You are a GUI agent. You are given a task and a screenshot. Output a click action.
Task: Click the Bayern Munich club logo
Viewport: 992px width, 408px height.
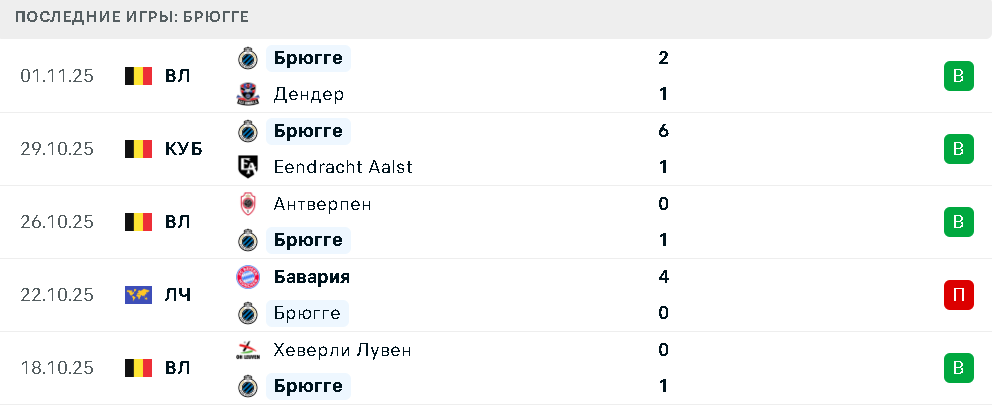247,277
